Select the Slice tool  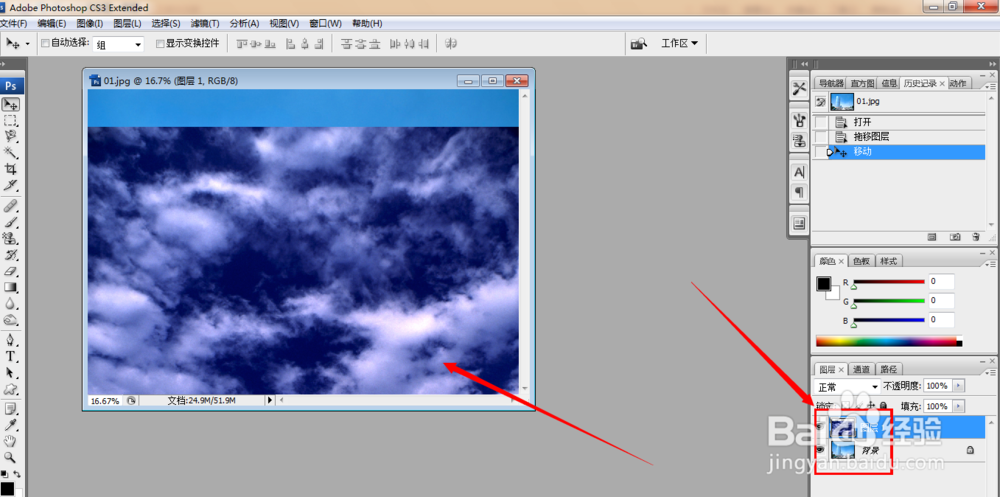pos(11,185)
